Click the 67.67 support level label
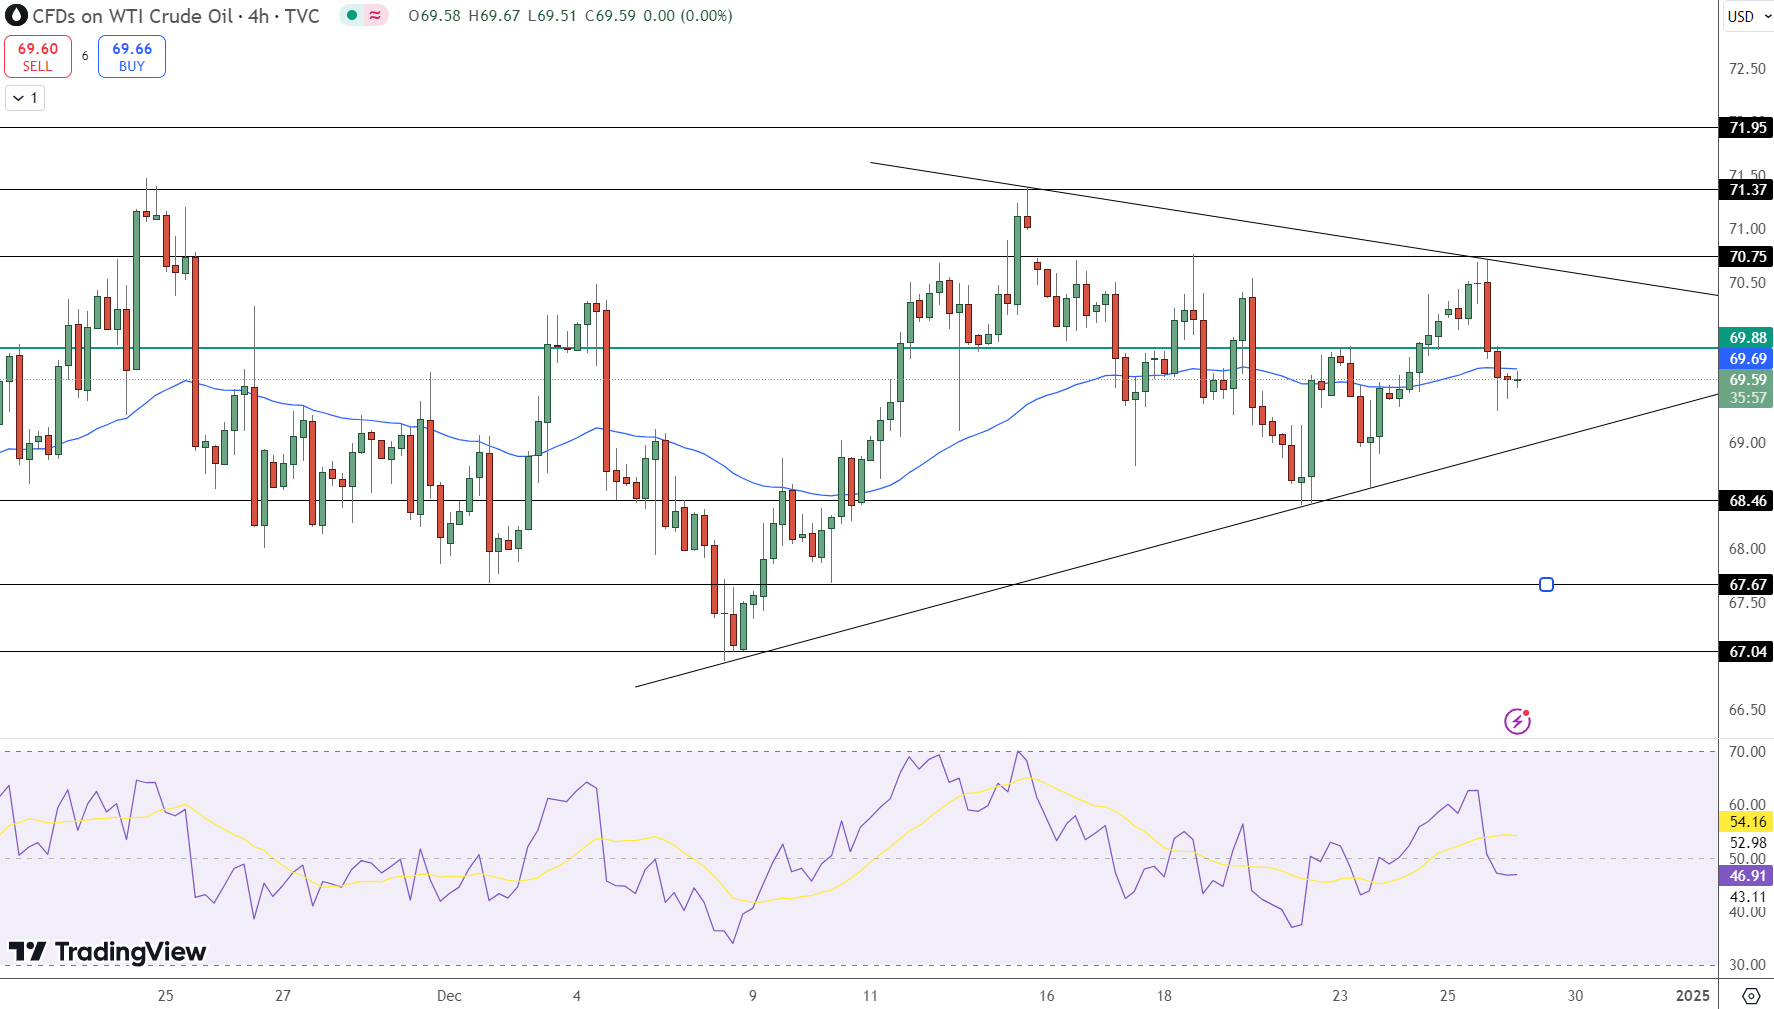 click(1747, 584)
